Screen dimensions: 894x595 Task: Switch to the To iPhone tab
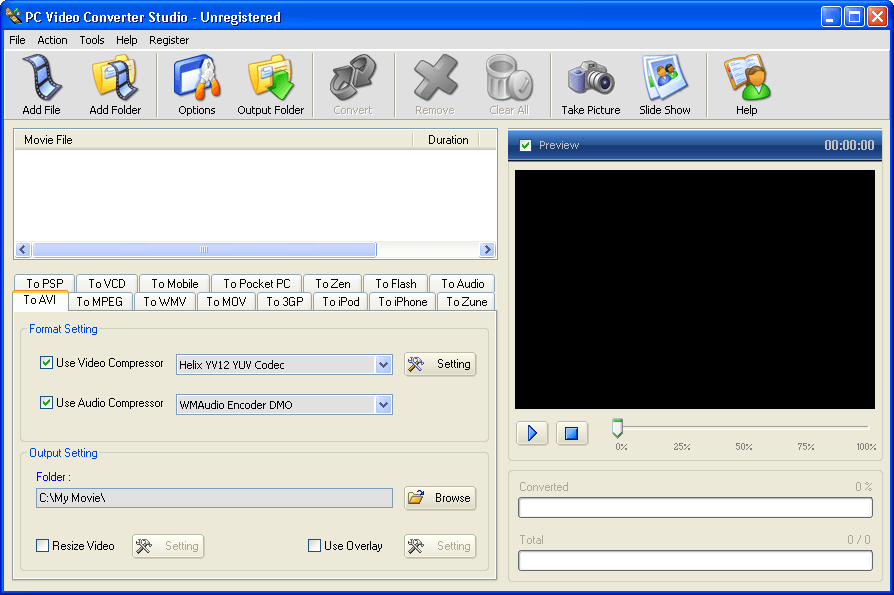(x=403, y=301)
